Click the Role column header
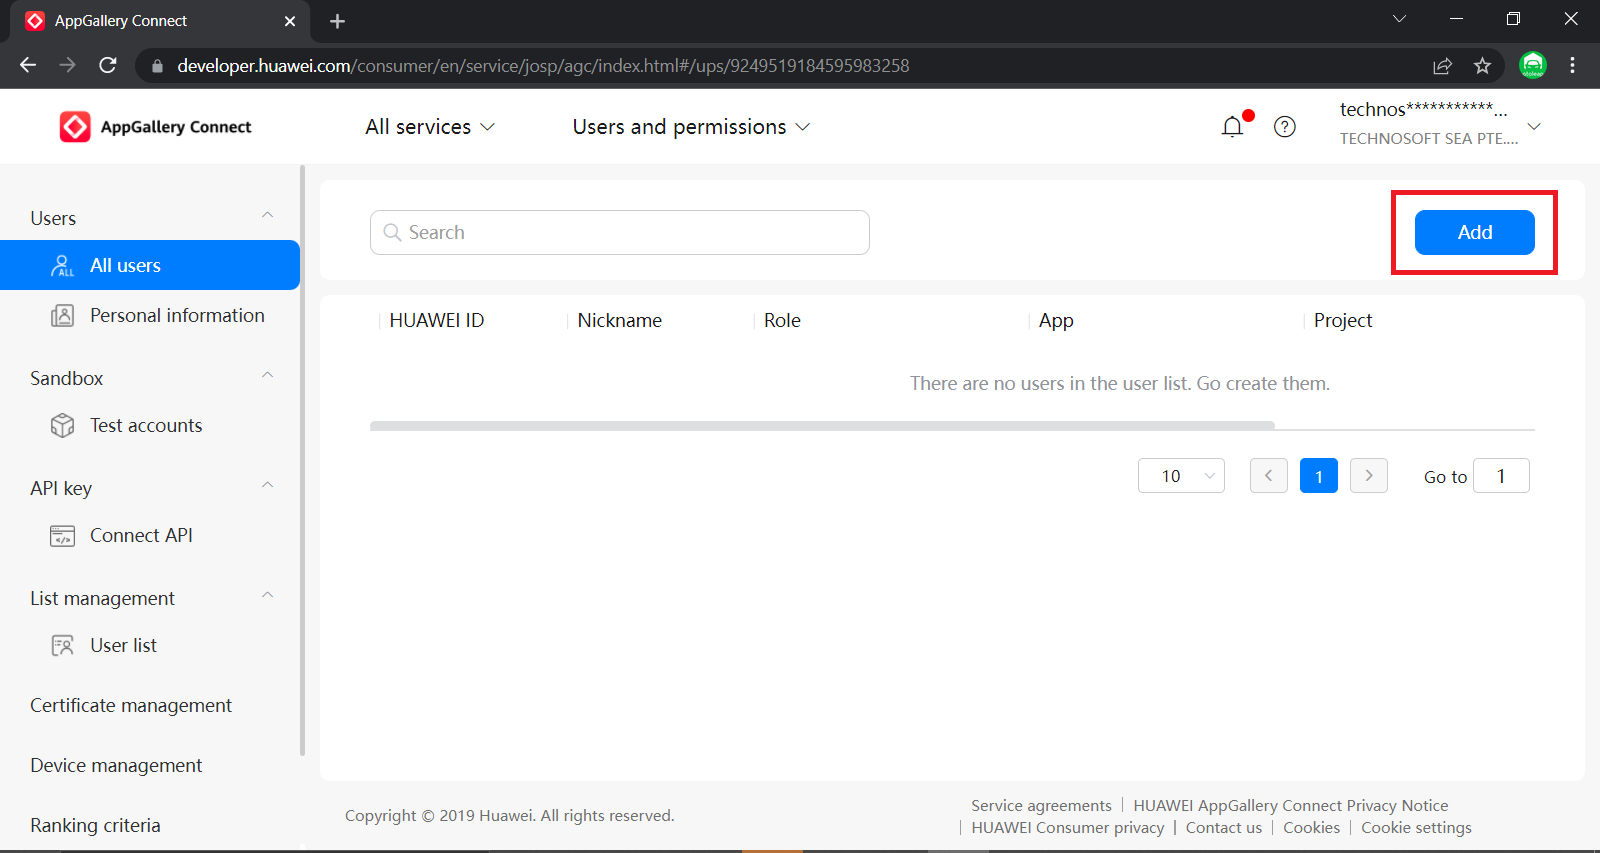This screenshot has height=853, width=1600. 782,321
